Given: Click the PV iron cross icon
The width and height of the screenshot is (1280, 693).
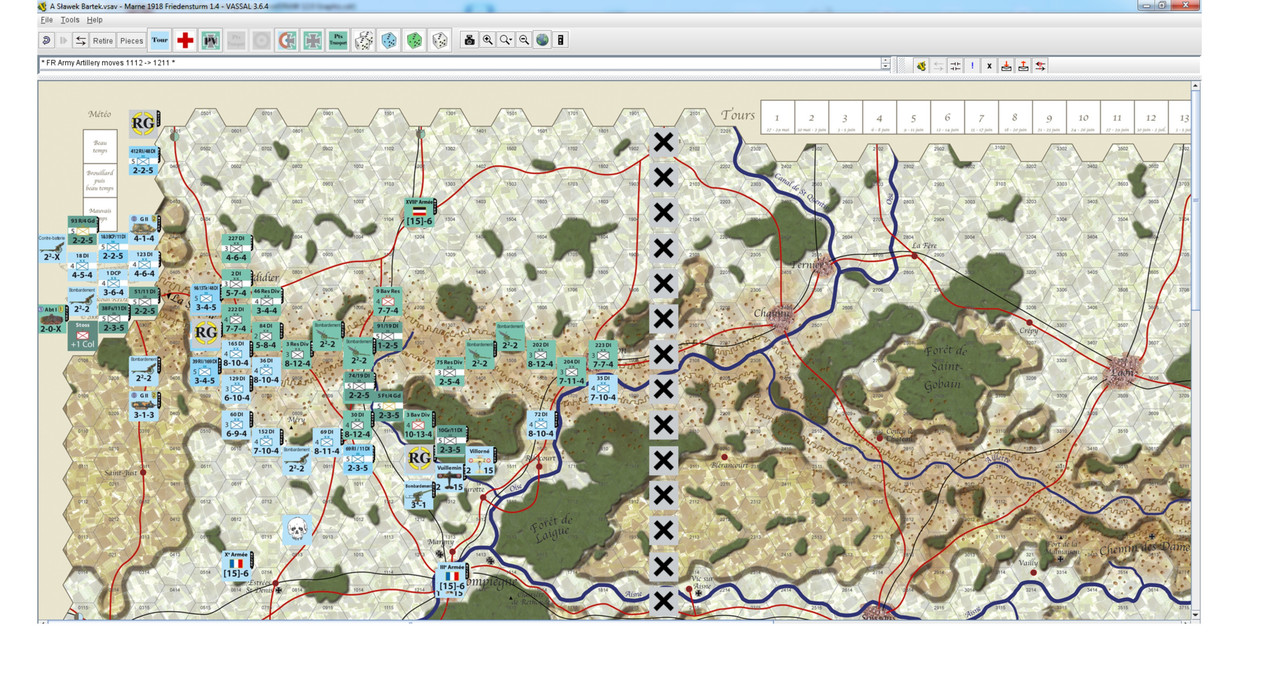Looking at the screenshot, I should 211,40.
